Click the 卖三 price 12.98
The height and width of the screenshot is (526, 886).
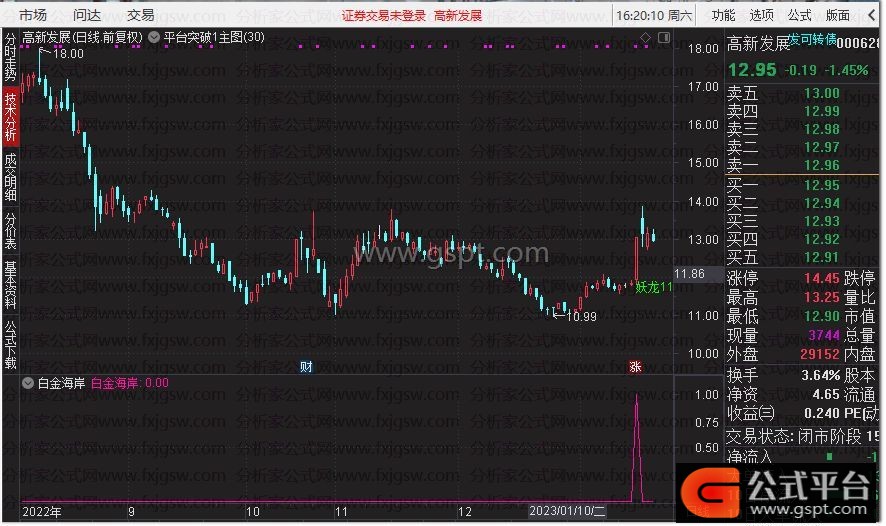pyautogui.click(x=822, y=129)
